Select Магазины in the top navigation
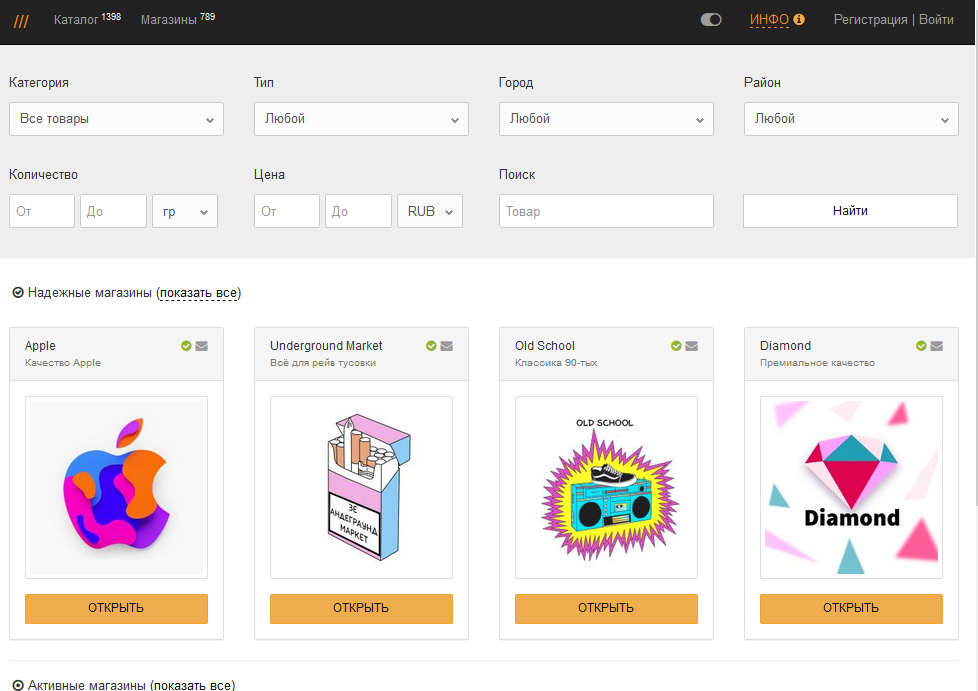Image resolution: width=978 pixels, height=691 pixels. [168, 18]
